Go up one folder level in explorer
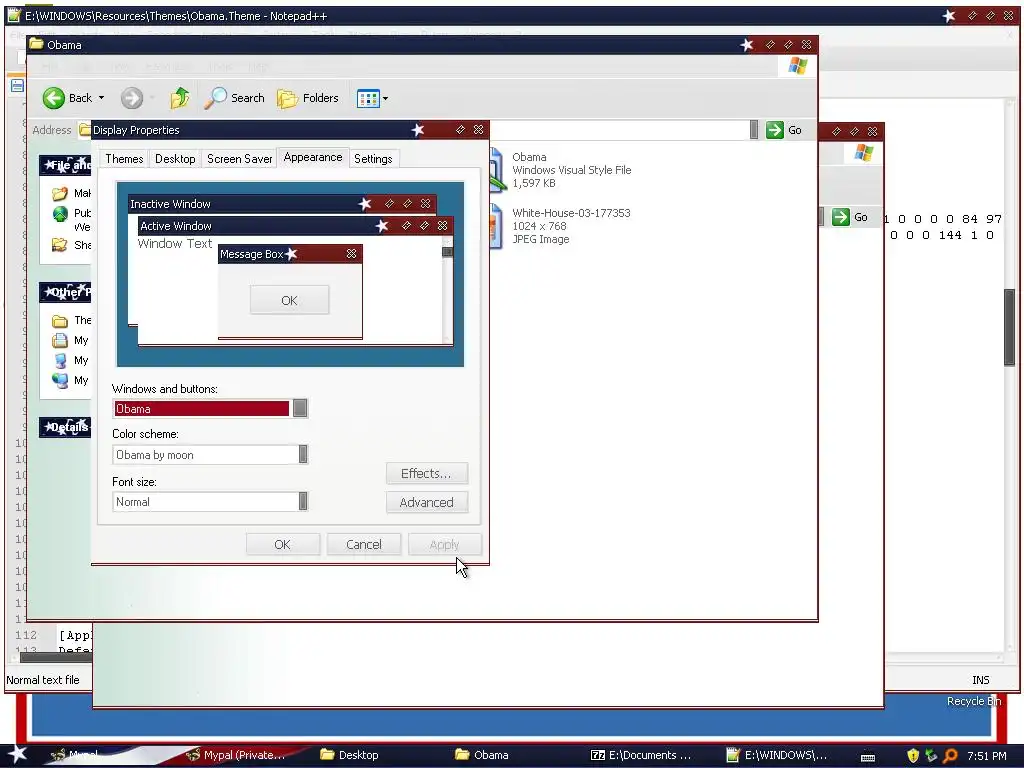 (x=180, y=98)
